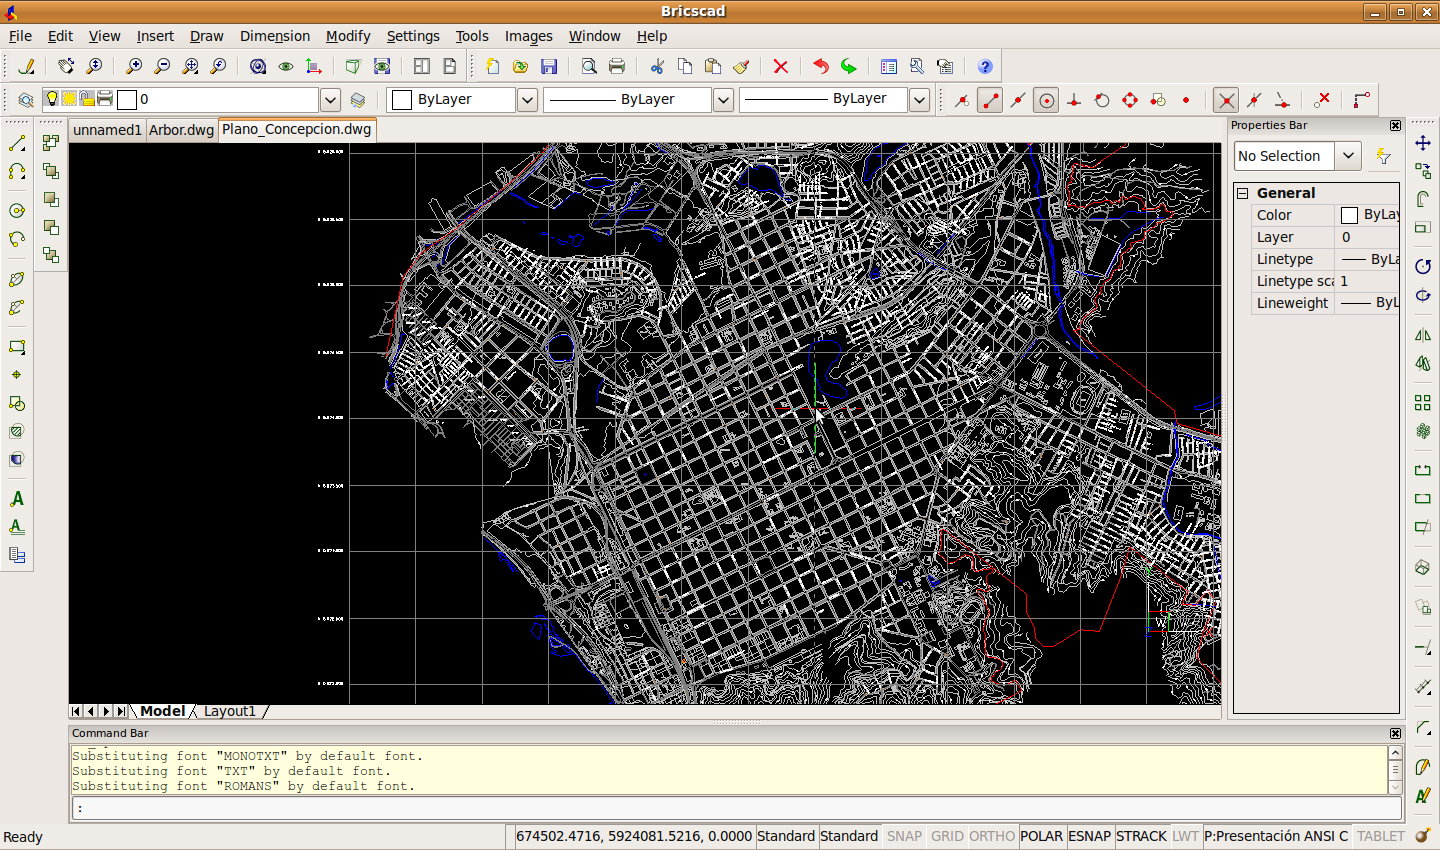Open Help with the question mark icon

coord(985,67)
